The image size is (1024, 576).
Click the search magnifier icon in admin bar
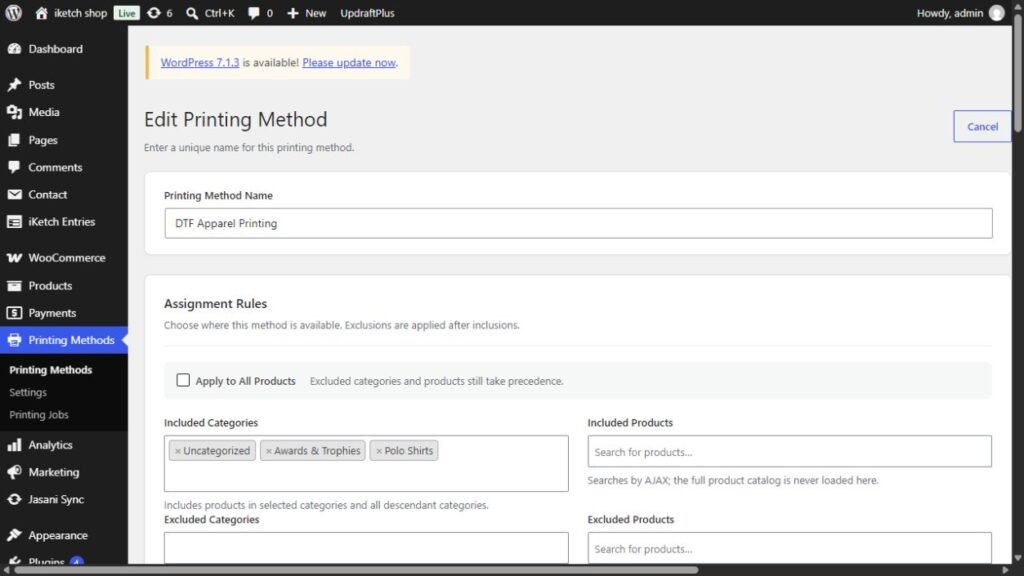pos(192,13)
